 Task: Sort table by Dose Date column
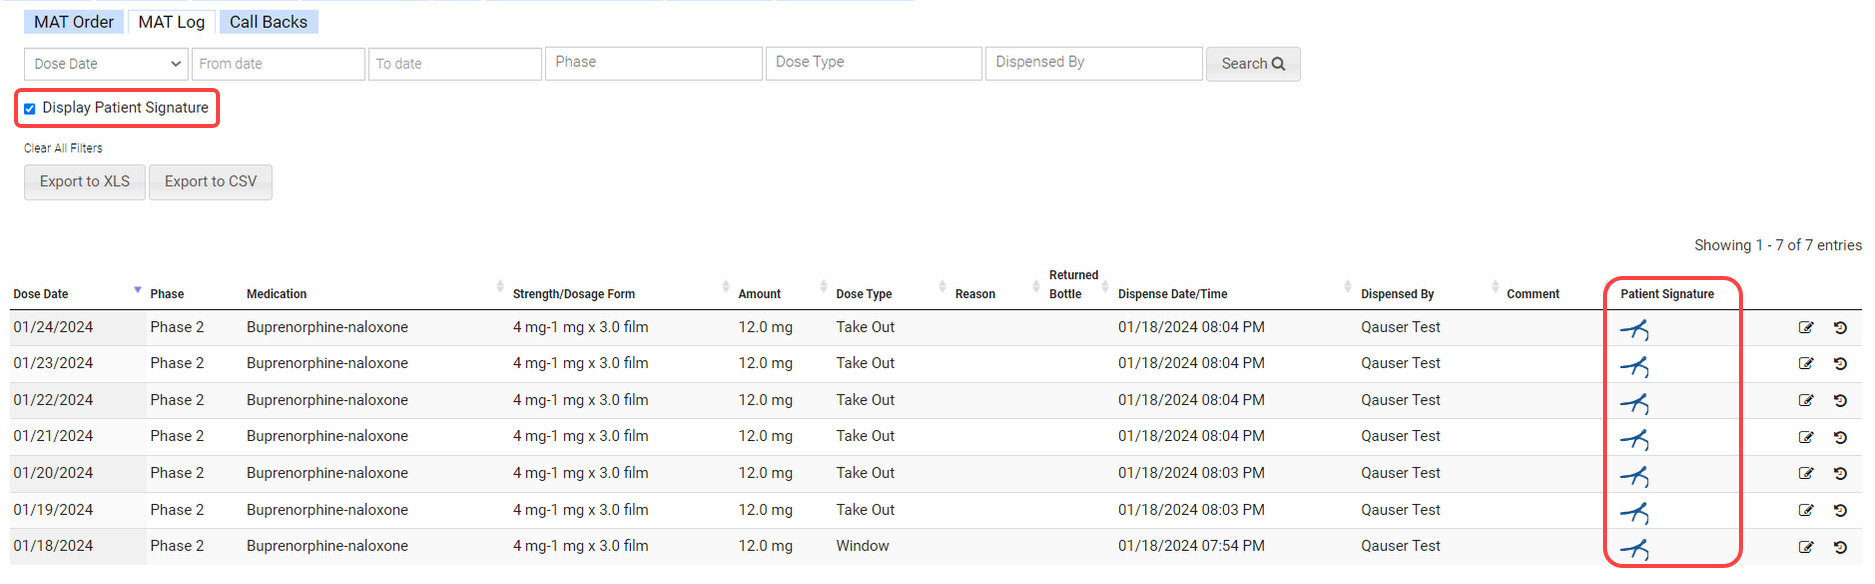coord(41,294)
